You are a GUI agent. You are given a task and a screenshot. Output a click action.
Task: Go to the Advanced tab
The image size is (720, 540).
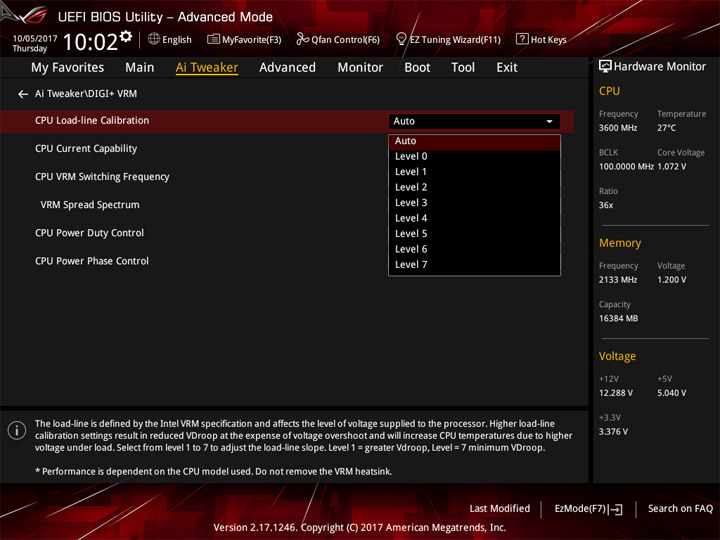tap(287, 68)
